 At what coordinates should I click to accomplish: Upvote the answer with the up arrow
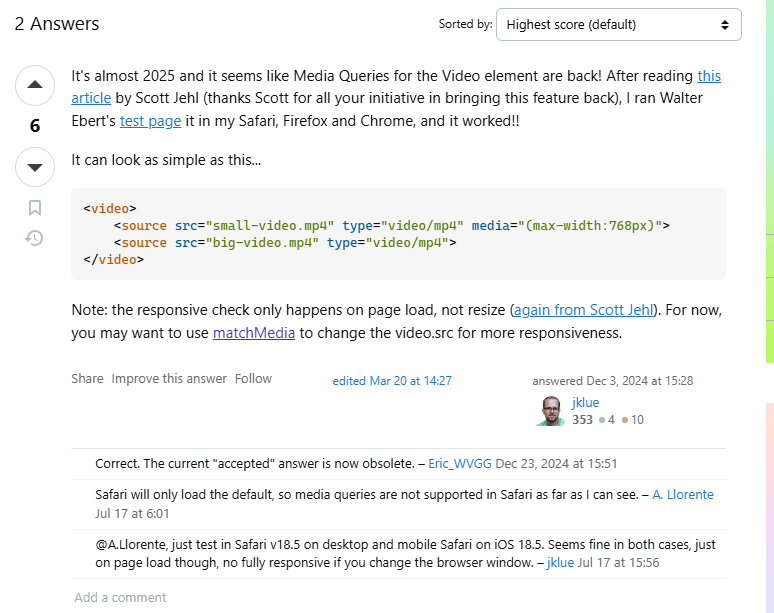[x=35, y=85]
